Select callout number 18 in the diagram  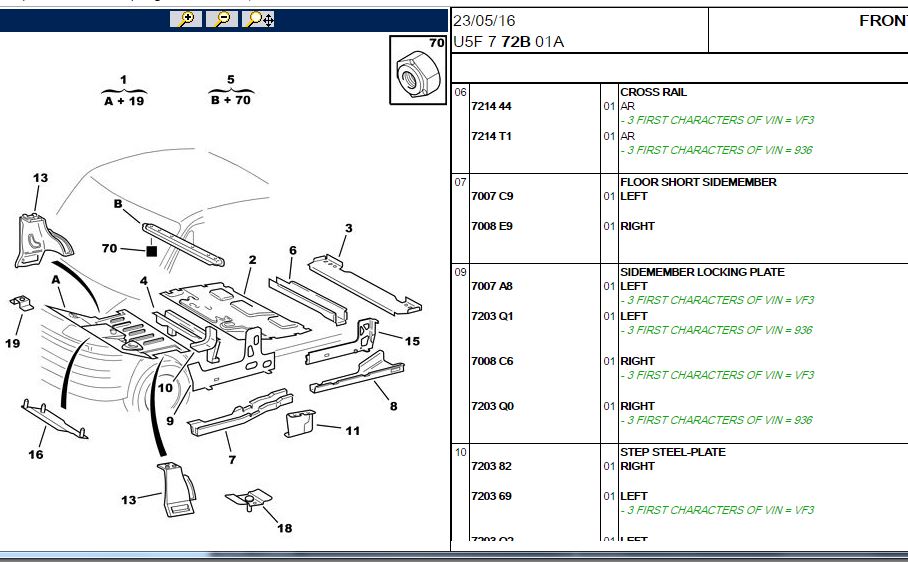284,528
